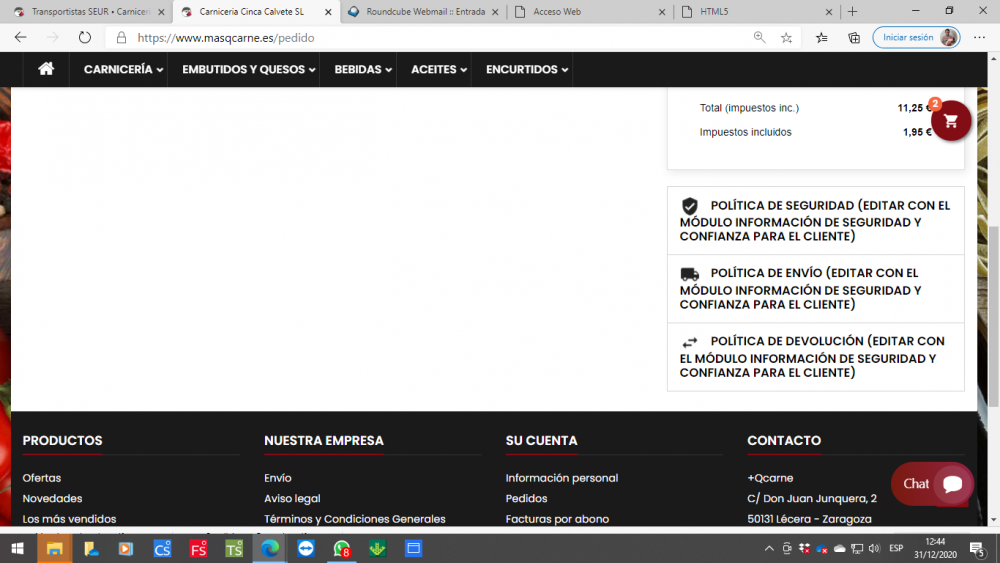
Task: Go back to the previous page
Action: pos(20,38)
